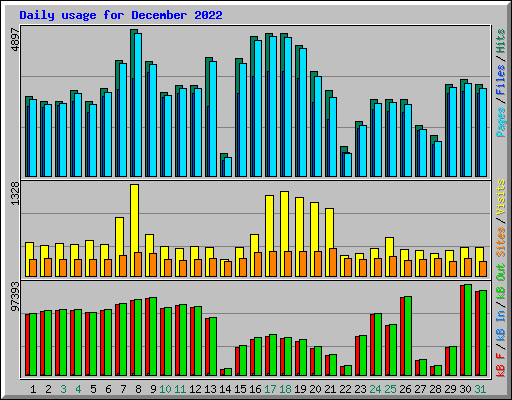Click day 28 on the x-axis
Viewport: 512px width, 400px height.
tap(435, 389)
